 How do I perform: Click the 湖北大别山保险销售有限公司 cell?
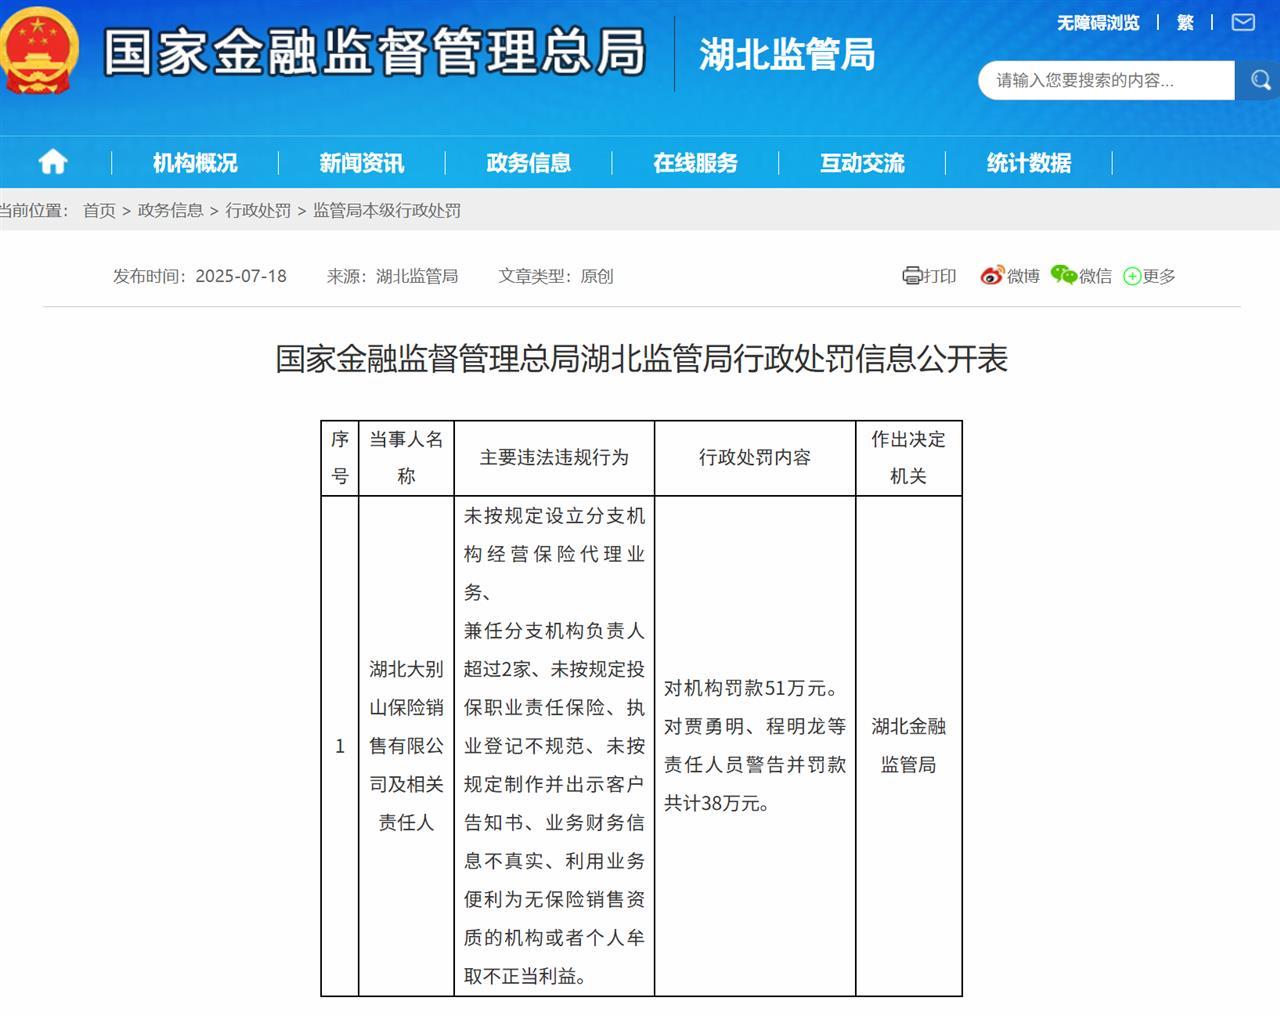[x=406, y=746]
